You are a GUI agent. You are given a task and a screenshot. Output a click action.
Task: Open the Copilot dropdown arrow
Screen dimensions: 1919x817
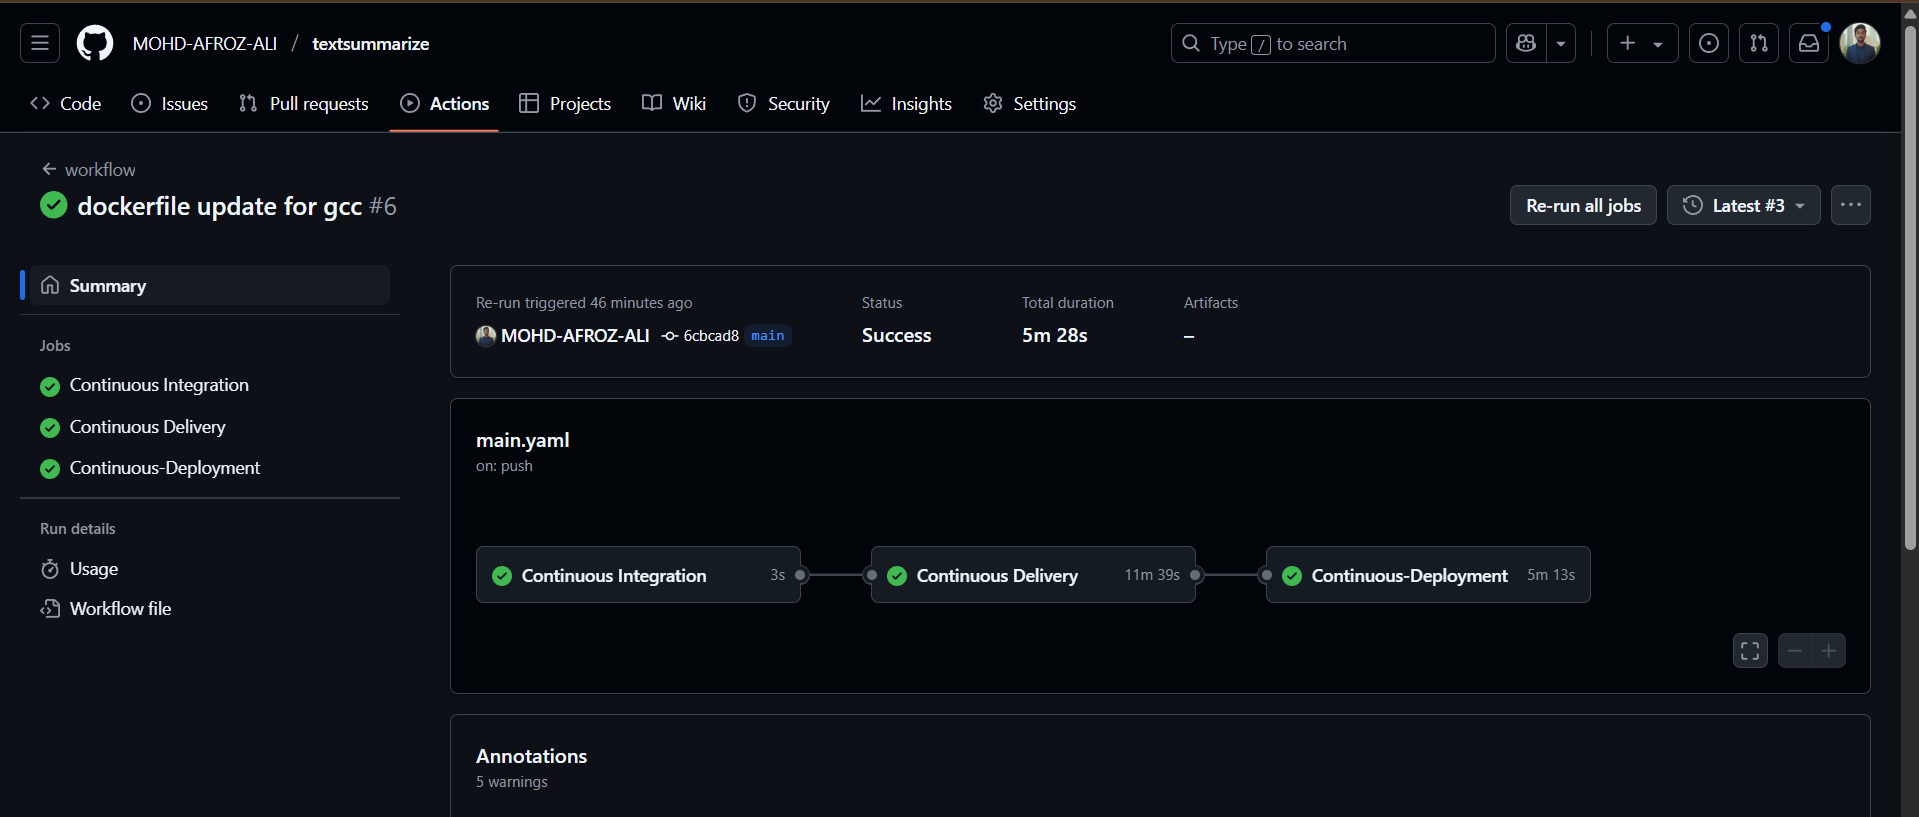1561,43
